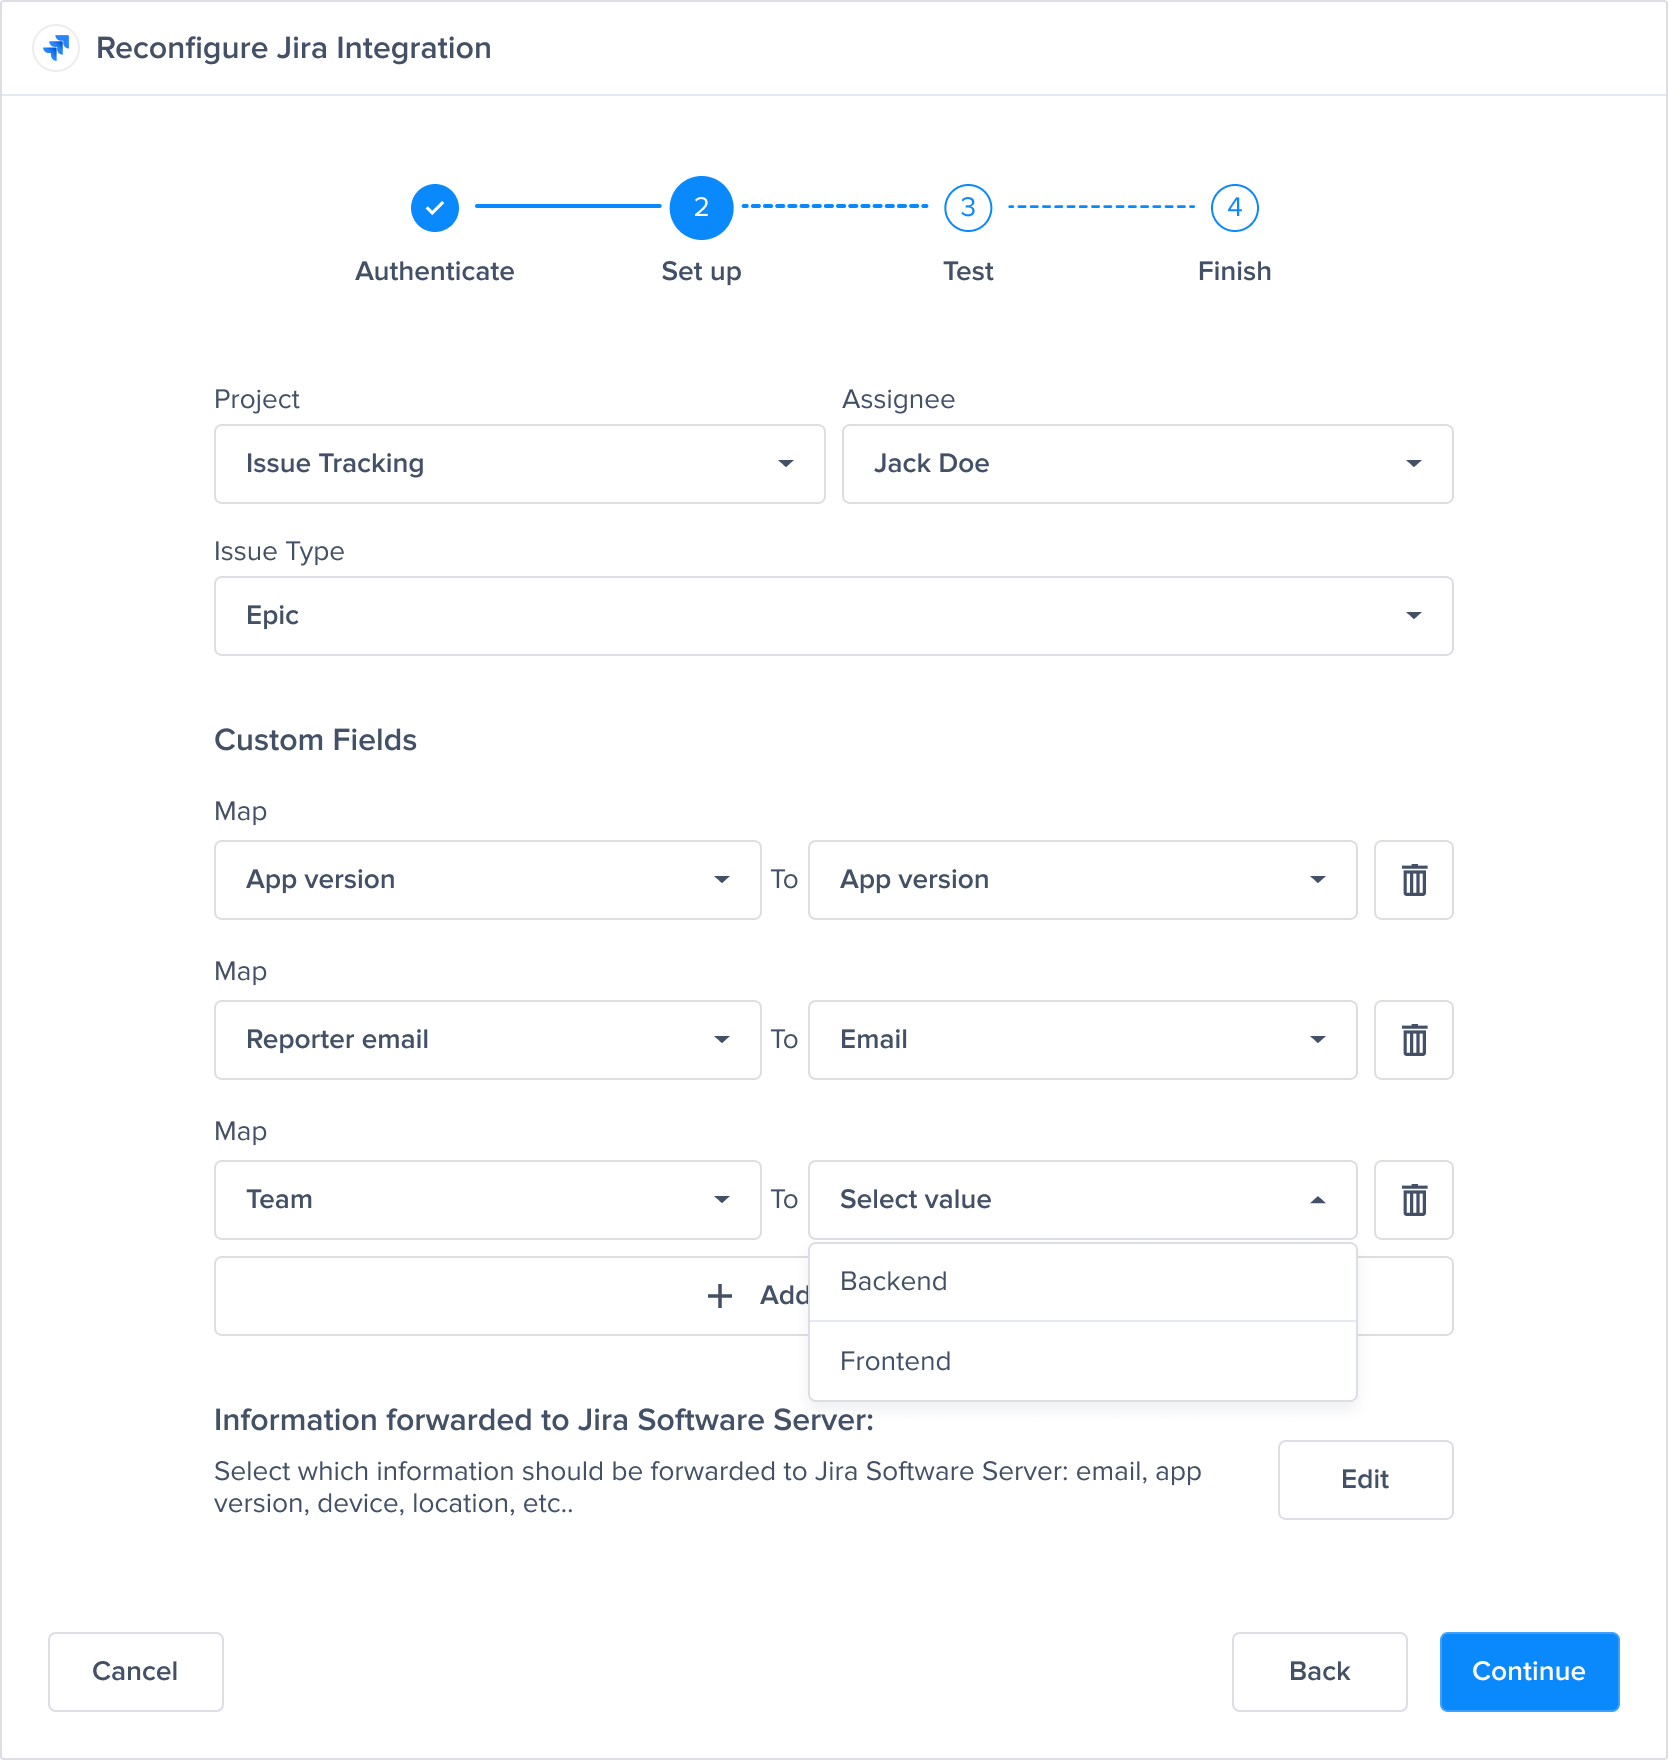This screenshot has height=1760, width=1668.
Task: Open the Project dropdown showing Issue Tracking
Action: (520, 464)
